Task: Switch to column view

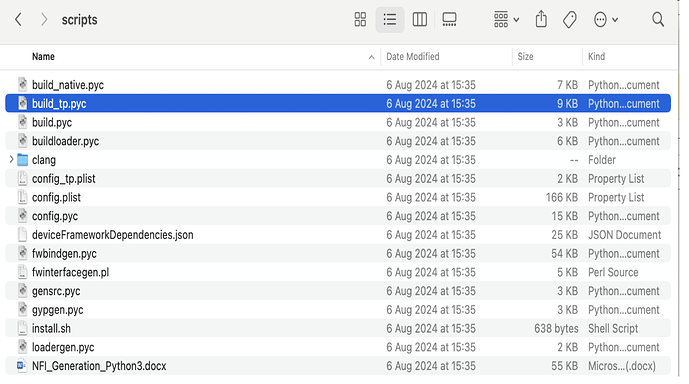Action: (x=419, y=20)
